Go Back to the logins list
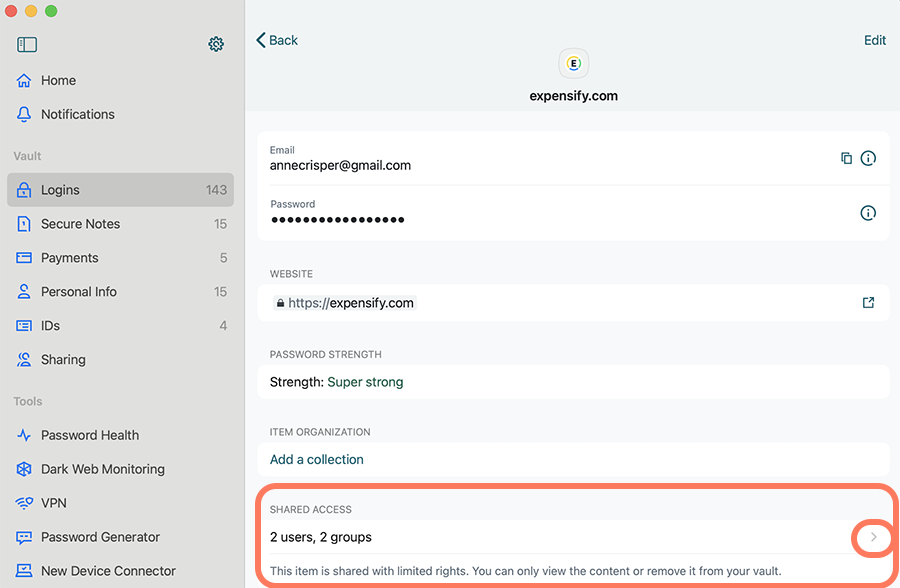 (x=277, y=40)
